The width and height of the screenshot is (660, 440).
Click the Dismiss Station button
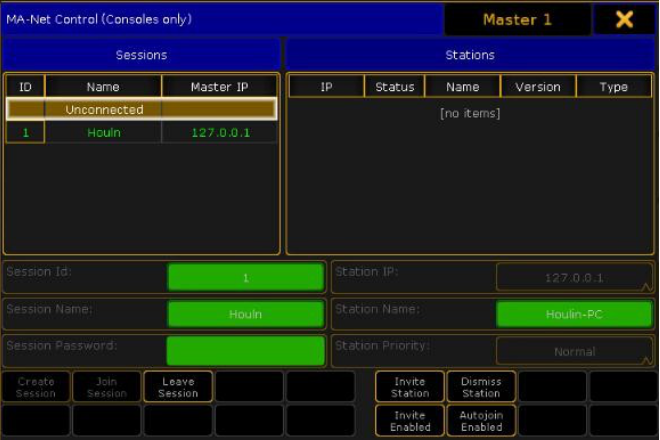coord(481,387)
